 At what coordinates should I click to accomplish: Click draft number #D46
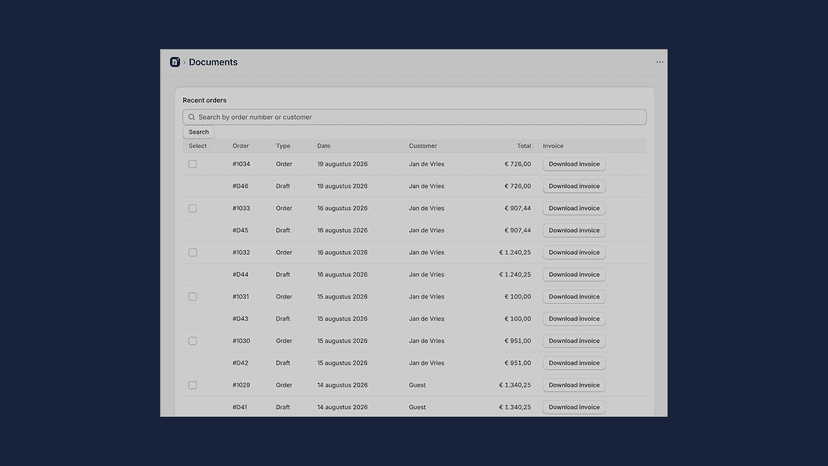(x=240, y=187)
